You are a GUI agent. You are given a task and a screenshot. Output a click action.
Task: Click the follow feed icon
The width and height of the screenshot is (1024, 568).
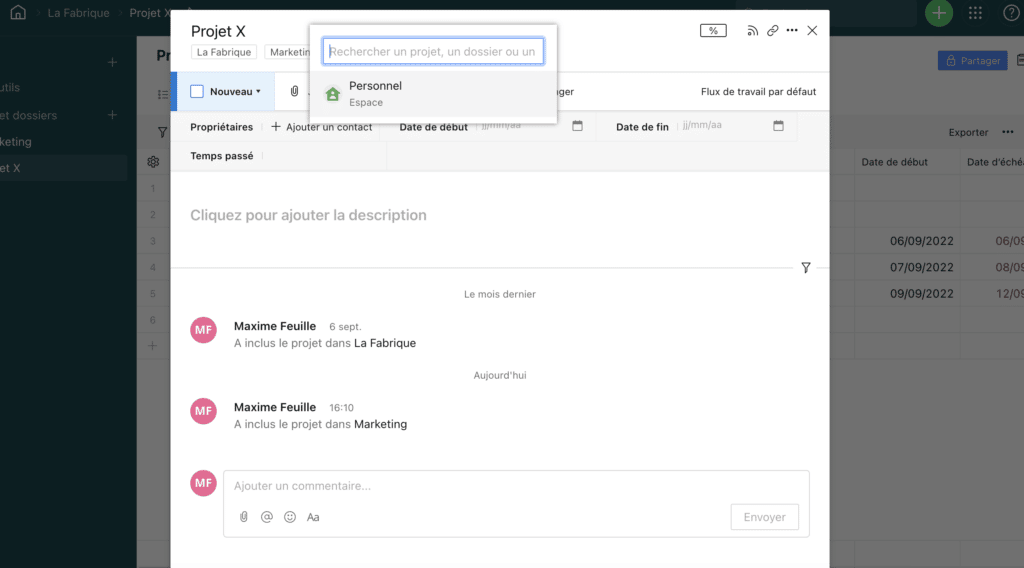(x=753, y=31)
